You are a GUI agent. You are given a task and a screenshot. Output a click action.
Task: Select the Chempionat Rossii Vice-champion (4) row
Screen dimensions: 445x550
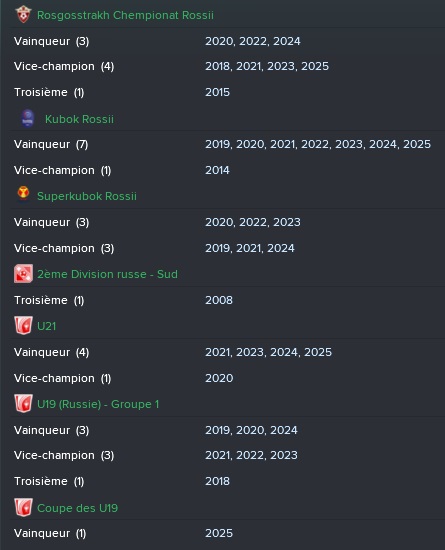(227, 66)
